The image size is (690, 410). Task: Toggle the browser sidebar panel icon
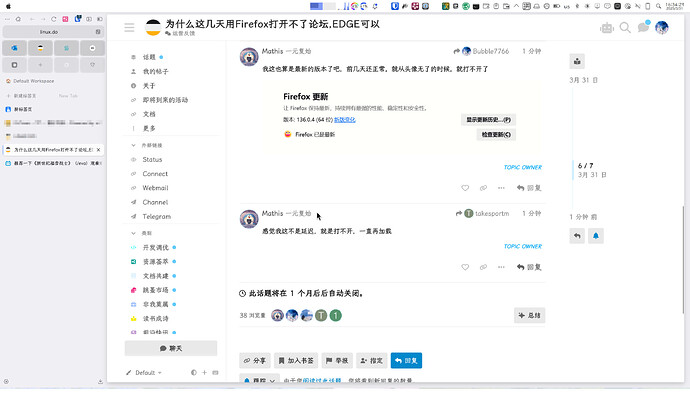coord(100,19)
